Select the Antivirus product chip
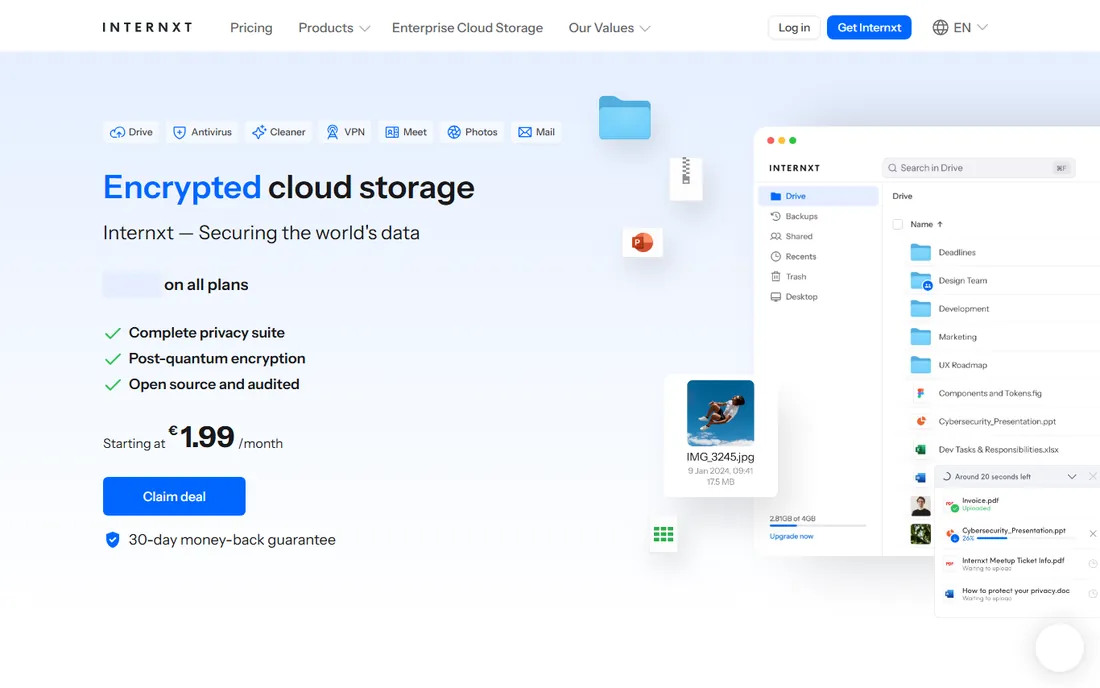The width and height of the screenshot is (1100, 688). [202, 132]
